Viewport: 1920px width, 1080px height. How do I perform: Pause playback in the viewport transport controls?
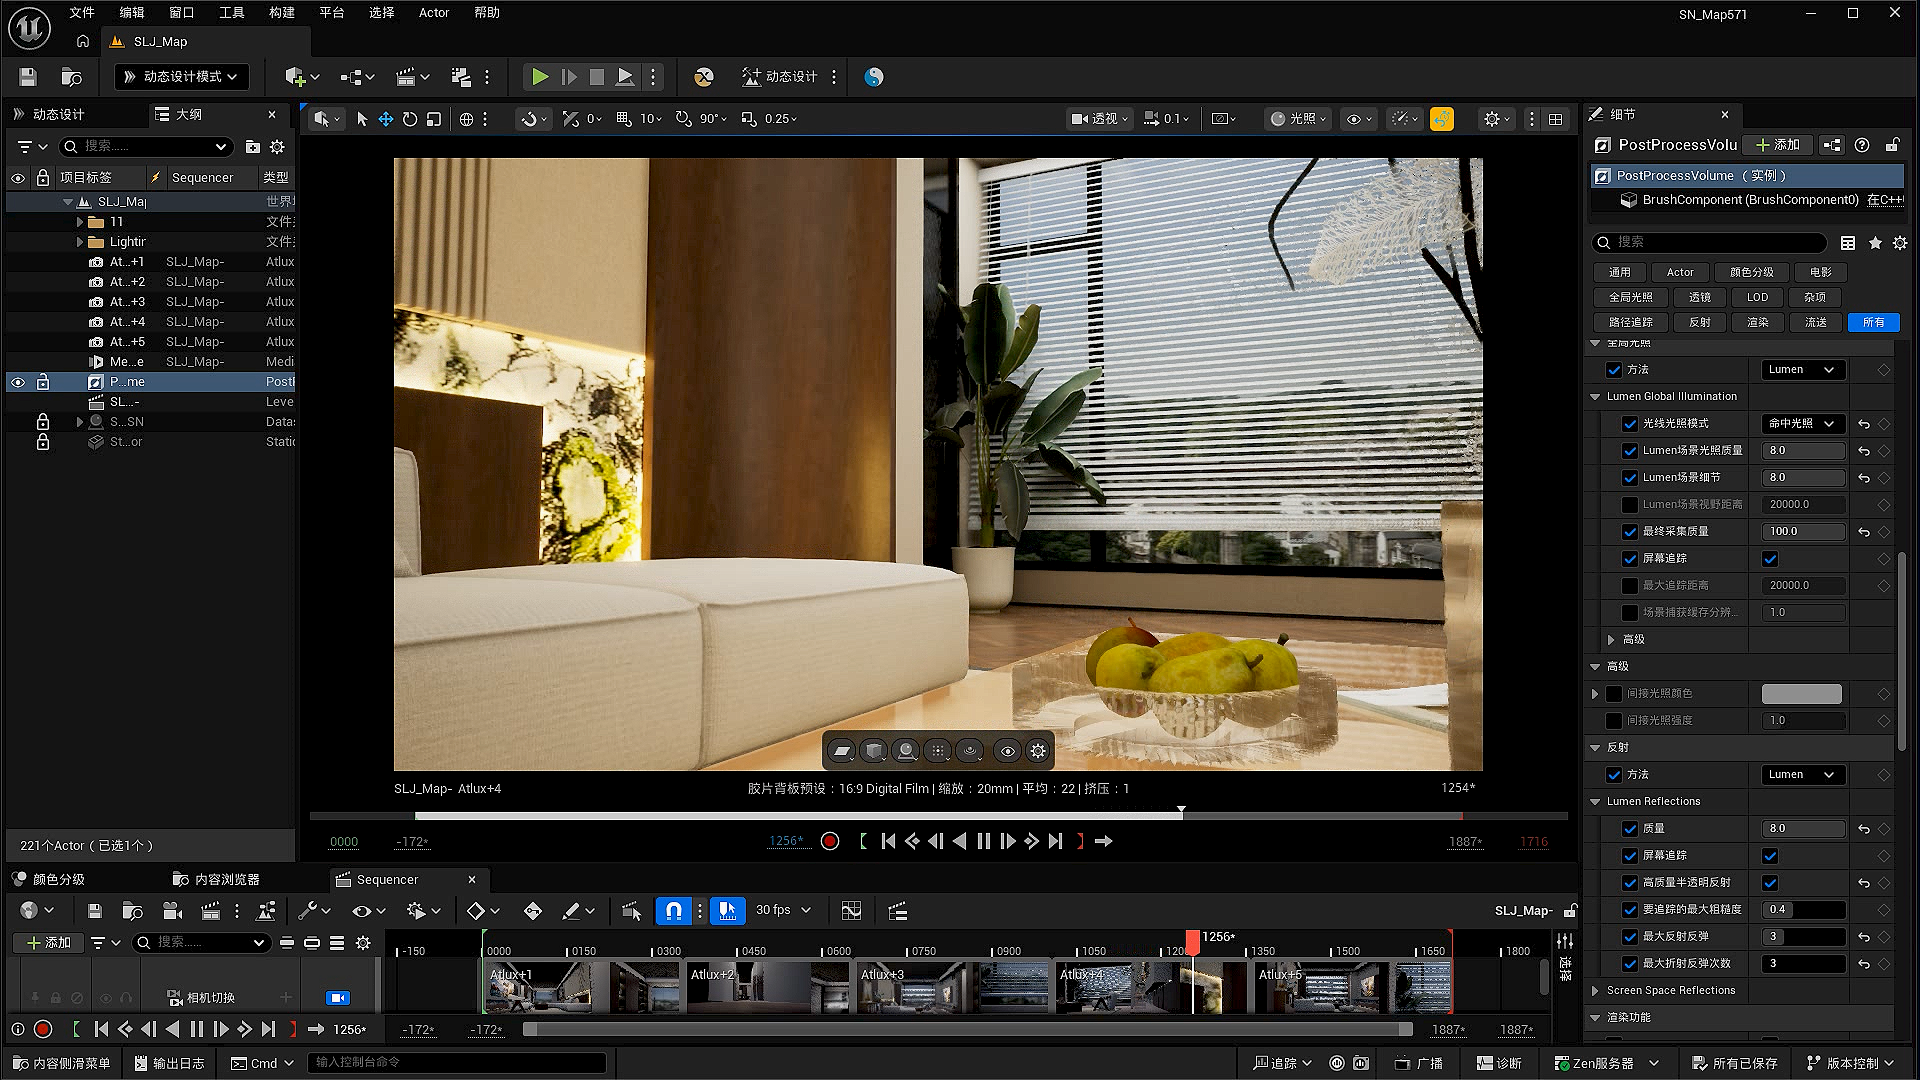pos(983,842)
